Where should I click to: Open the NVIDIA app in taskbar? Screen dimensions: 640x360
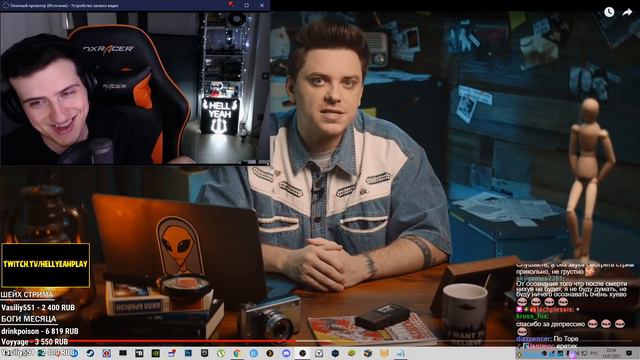156,353
